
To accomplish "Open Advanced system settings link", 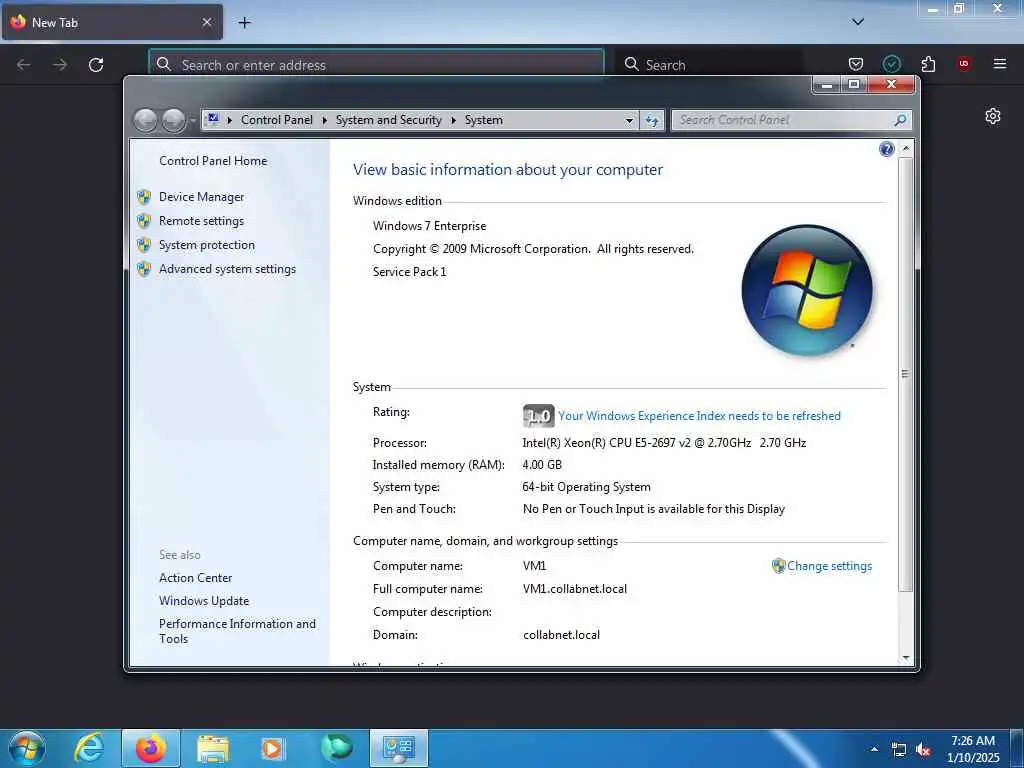I will click(227, 269).
